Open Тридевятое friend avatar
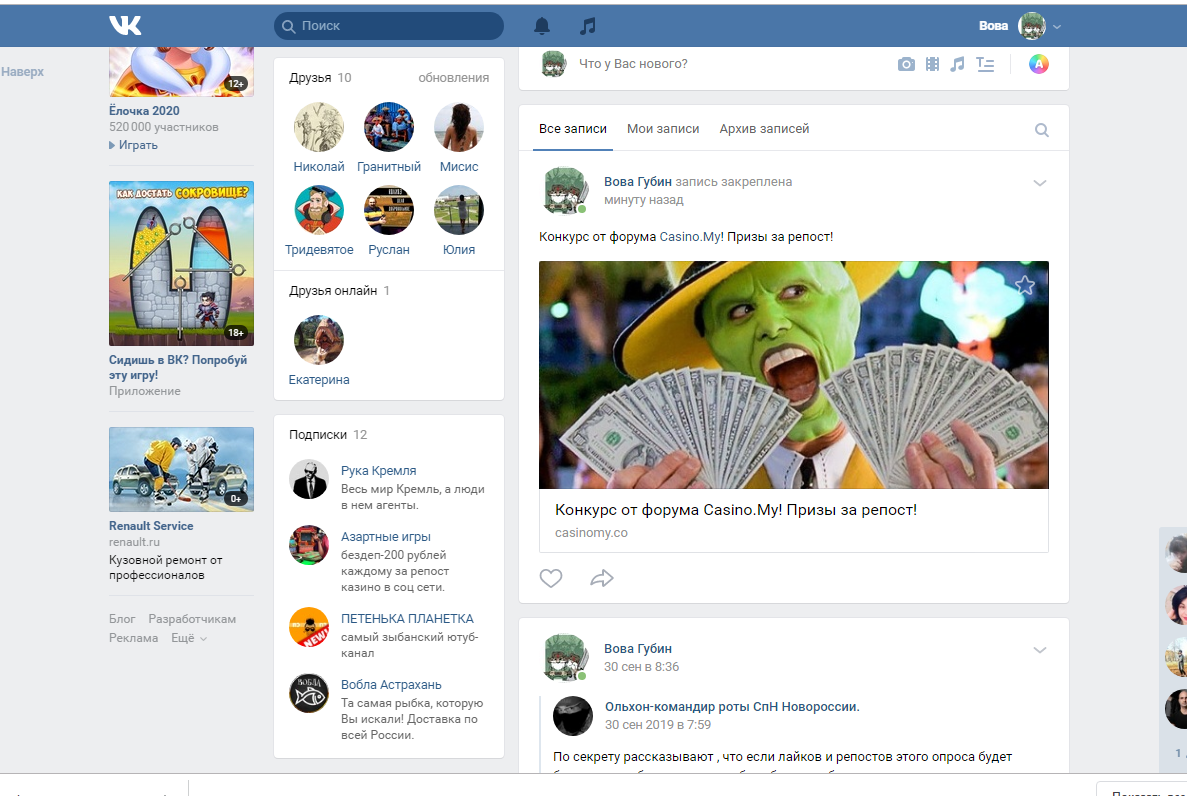 (x=319, y=210)
